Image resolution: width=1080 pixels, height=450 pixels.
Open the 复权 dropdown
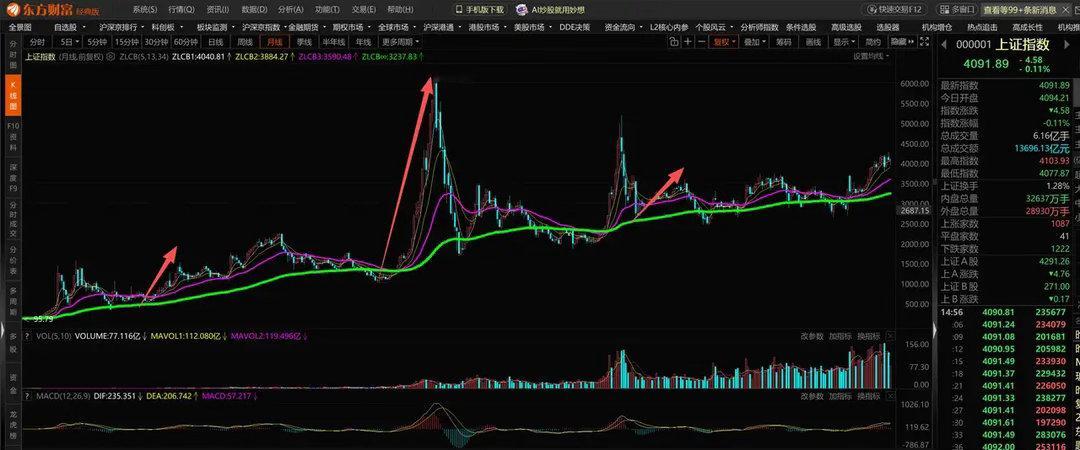(x=725, y=42)
